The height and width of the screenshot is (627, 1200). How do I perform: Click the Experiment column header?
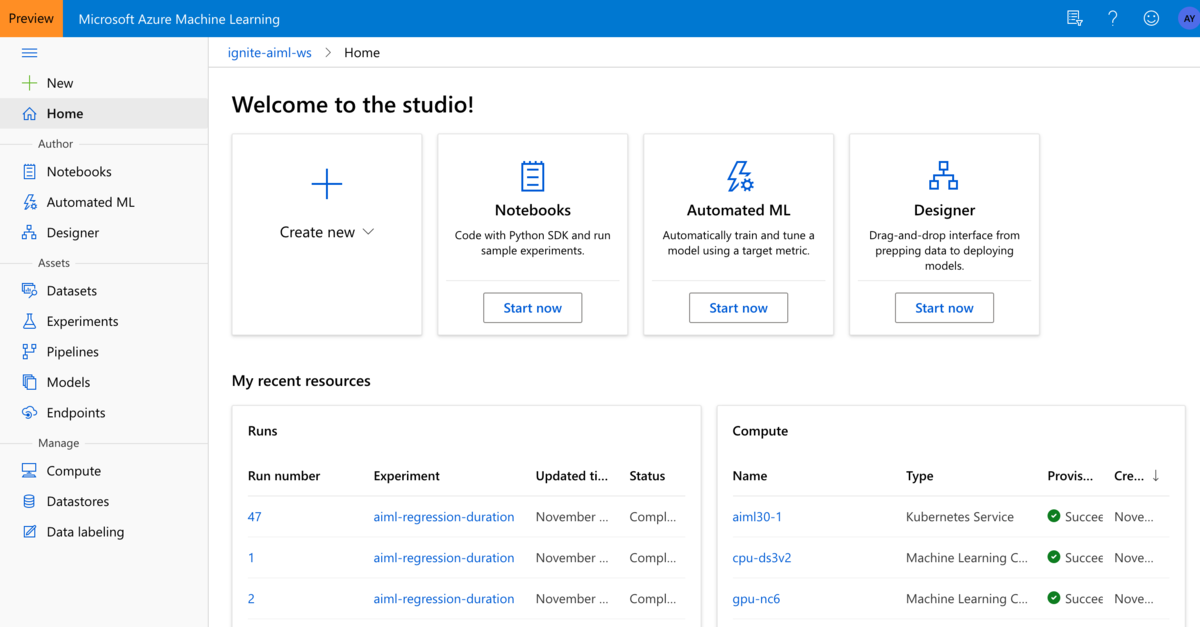click(406, 476)
